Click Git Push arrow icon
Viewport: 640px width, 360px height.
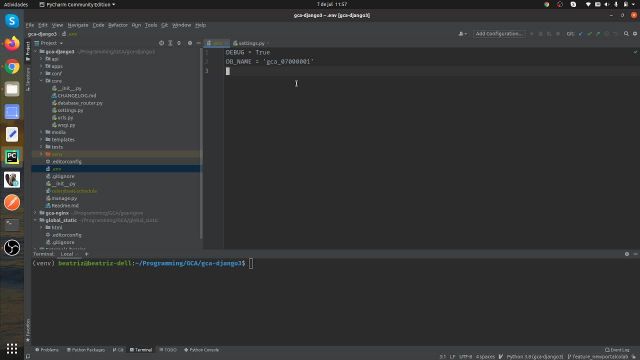[x=598, y=34]
